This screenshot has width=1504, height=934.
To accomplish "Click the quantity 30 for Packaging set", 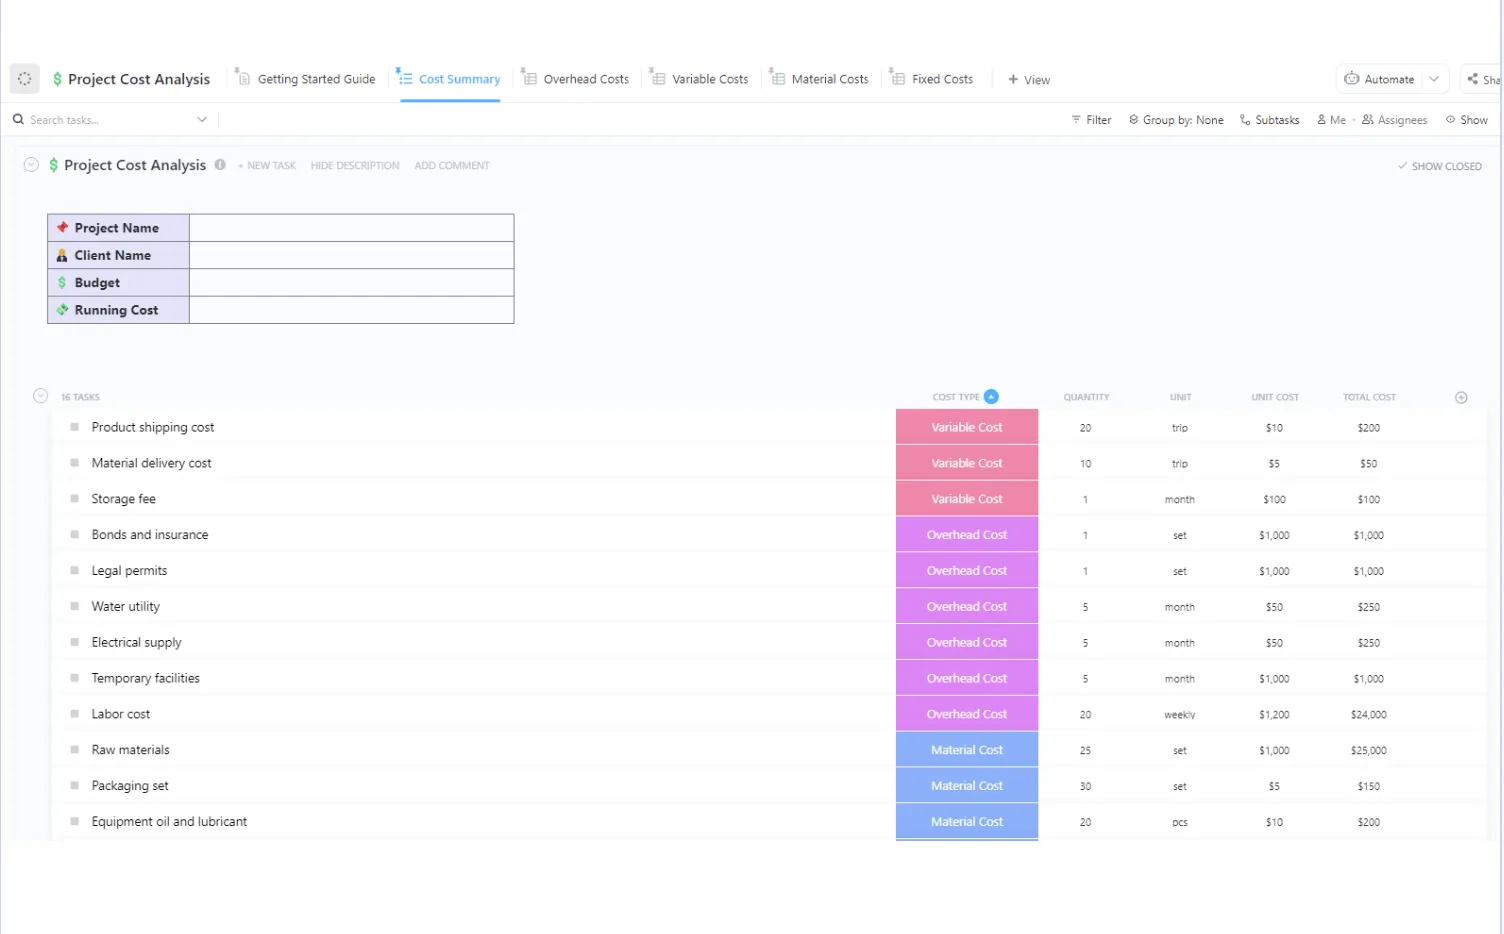I will 1085,787.
